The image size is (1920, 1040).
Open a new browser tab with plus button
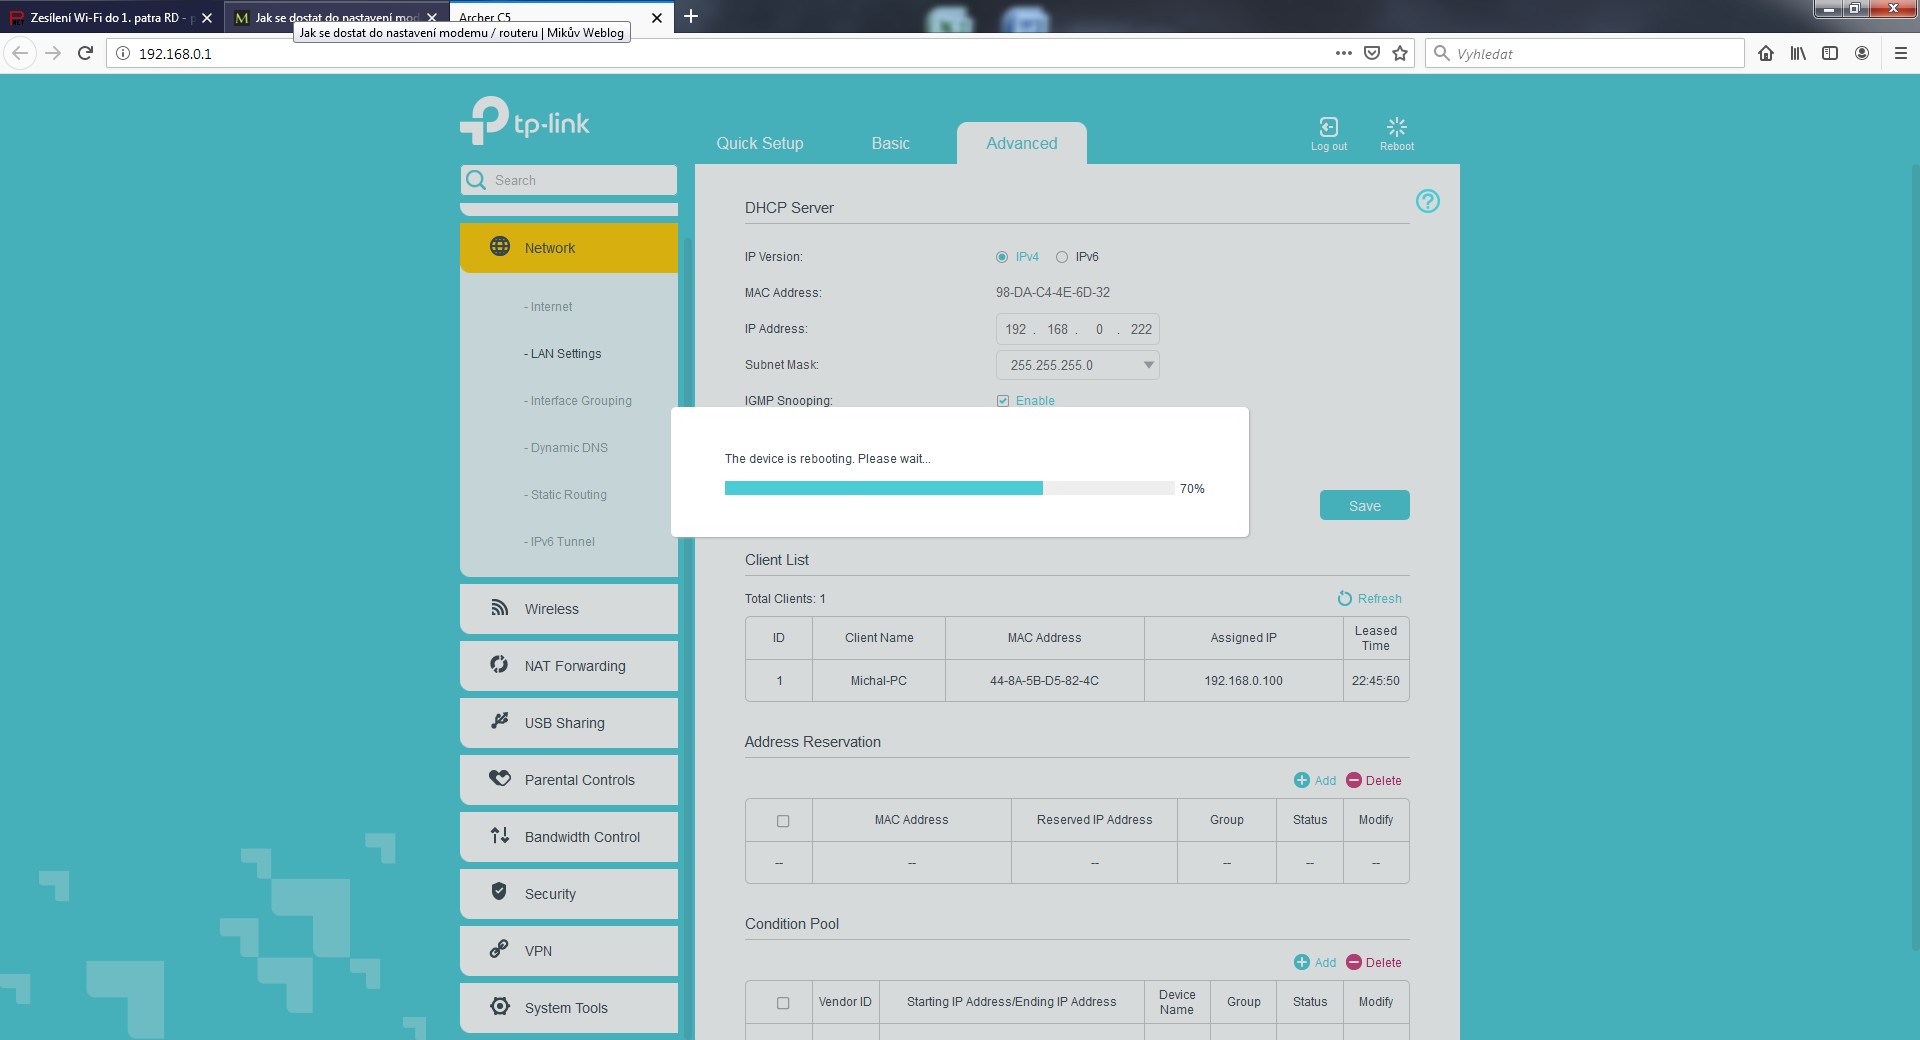point(691,17)
